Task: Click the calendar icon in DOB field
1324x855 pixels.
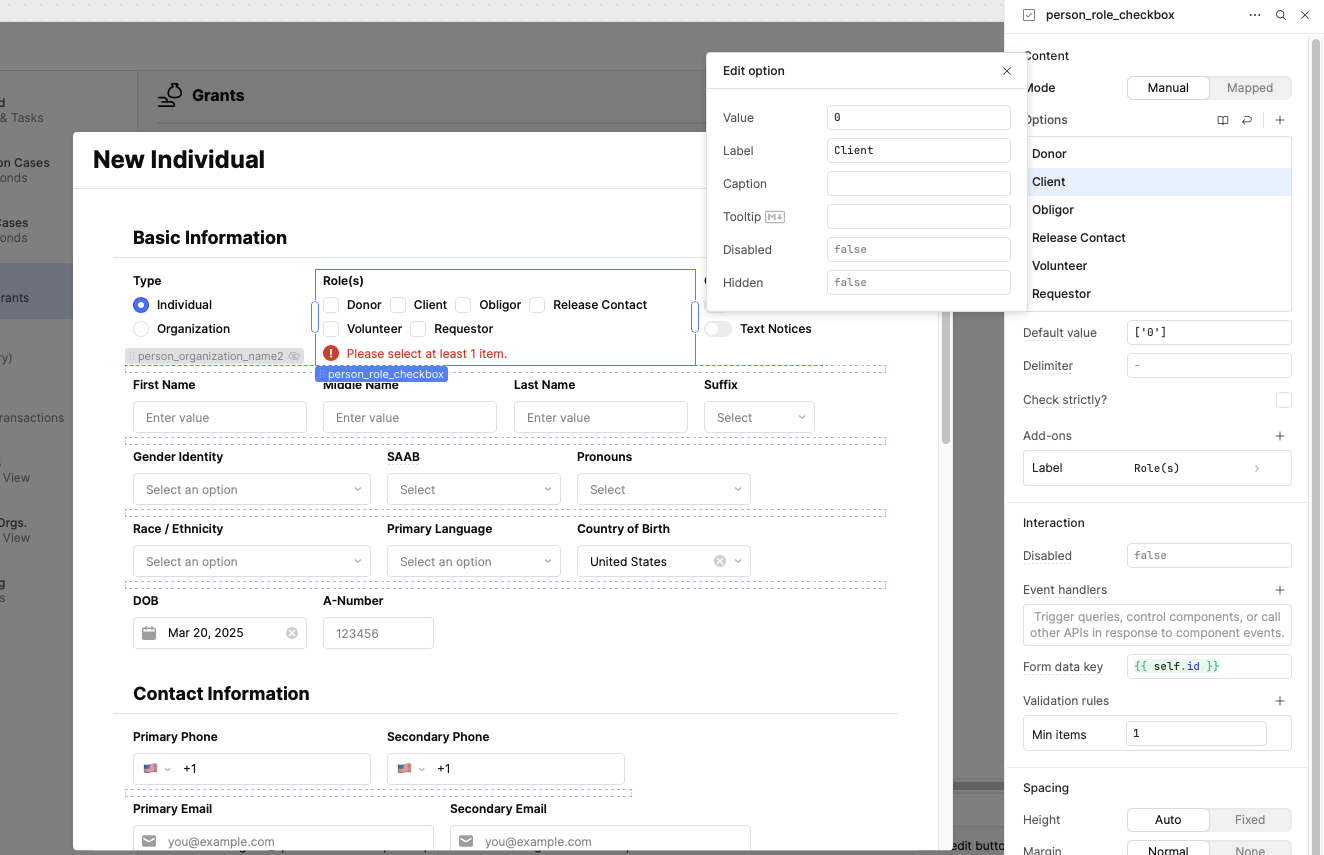Action: [x=149, y=633]
